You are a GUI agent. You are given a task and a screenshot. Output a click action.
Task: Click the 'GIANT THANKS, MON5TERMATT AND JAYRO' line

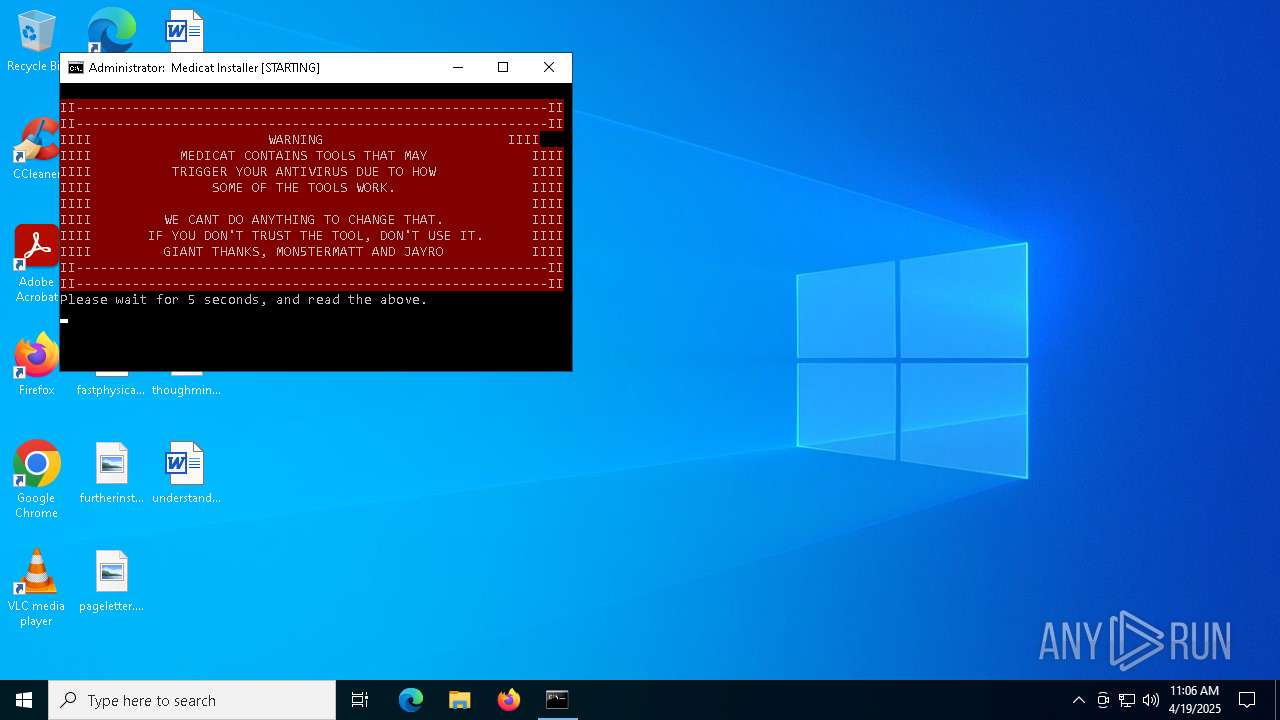click(304, 252)
